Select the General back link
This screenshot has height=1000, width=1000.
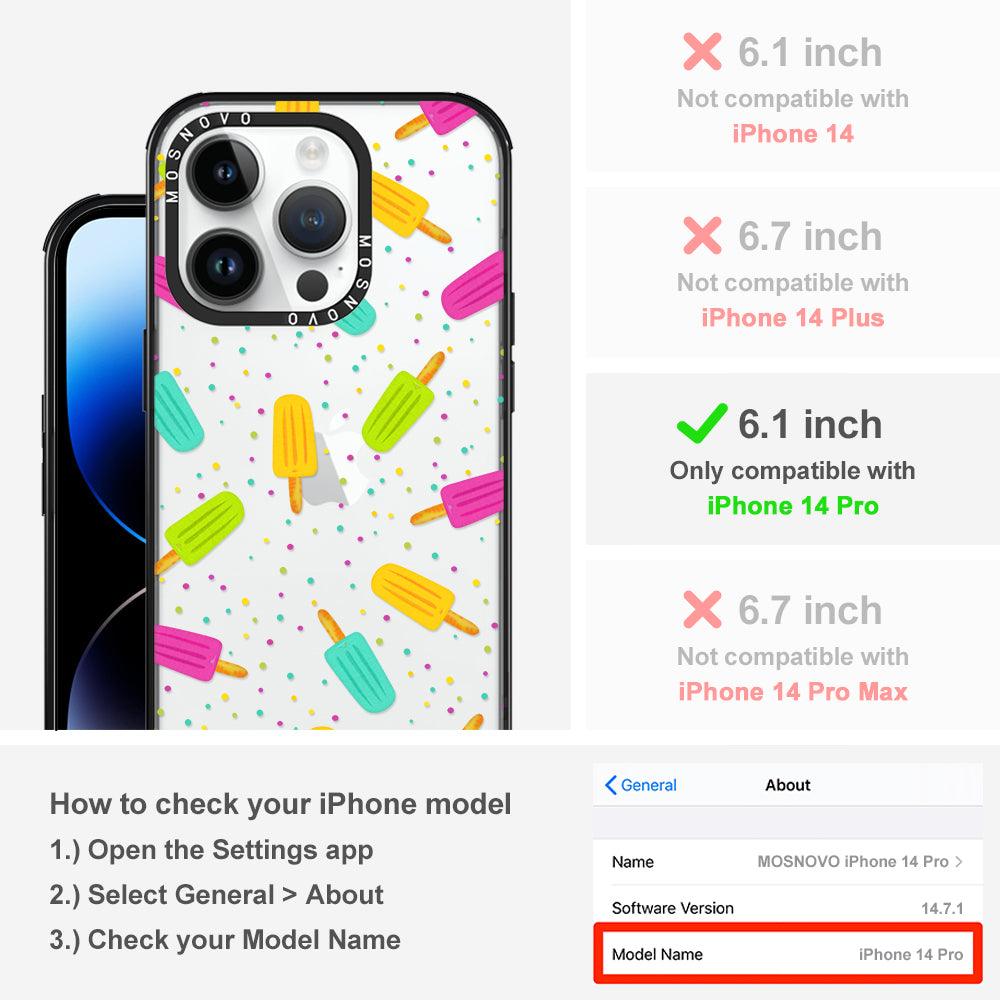pyautogui.click(x=641, y=785)
